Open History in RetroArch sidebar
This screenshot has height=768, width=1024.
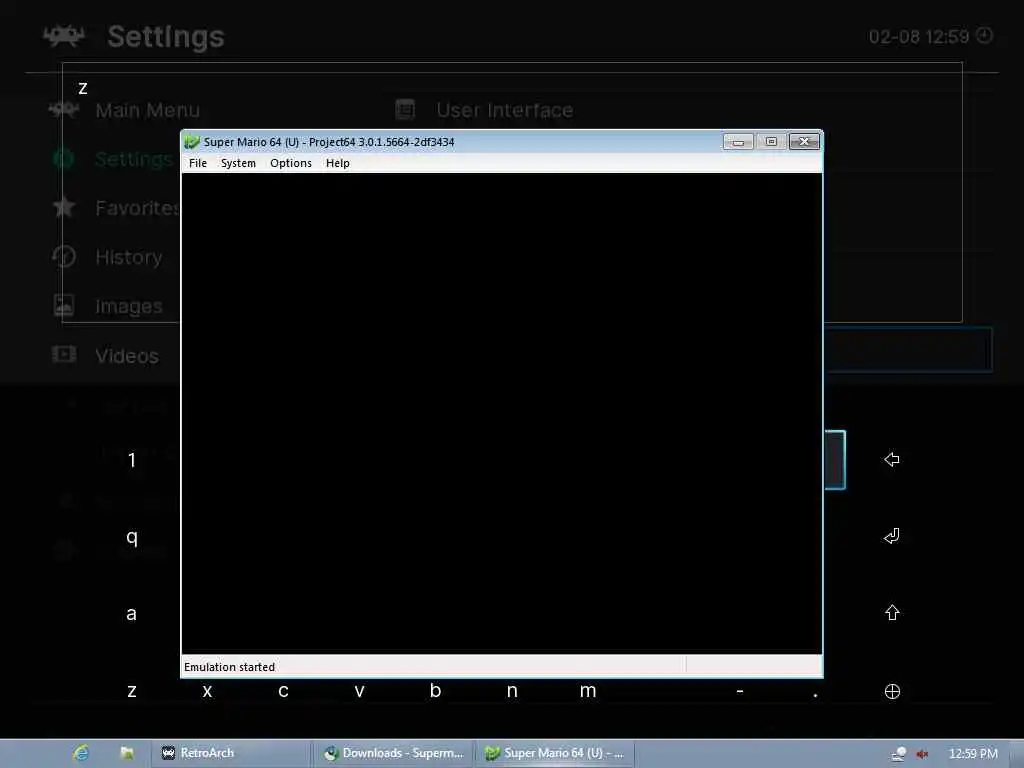pyautogui.click(x=129, y=257)
